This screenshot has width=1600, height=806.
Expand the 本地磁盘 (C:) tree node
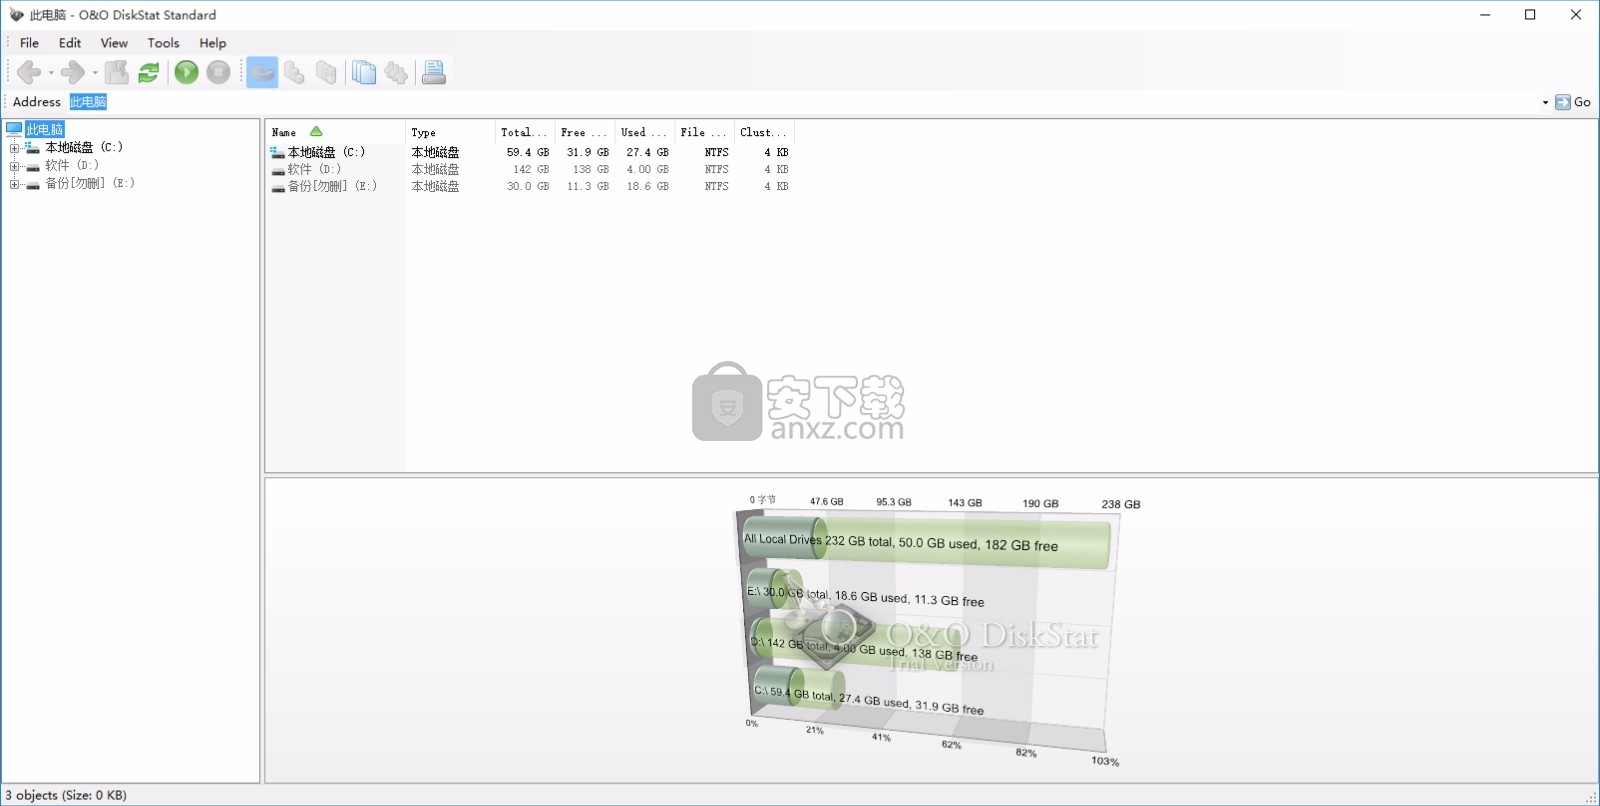[14, 148]
